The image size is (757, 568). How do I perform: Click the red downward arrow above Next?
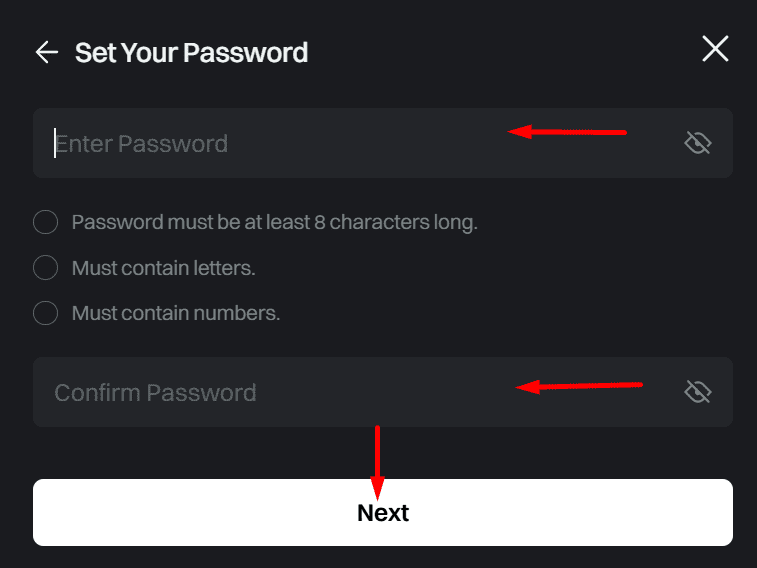[x=378, y=462]
